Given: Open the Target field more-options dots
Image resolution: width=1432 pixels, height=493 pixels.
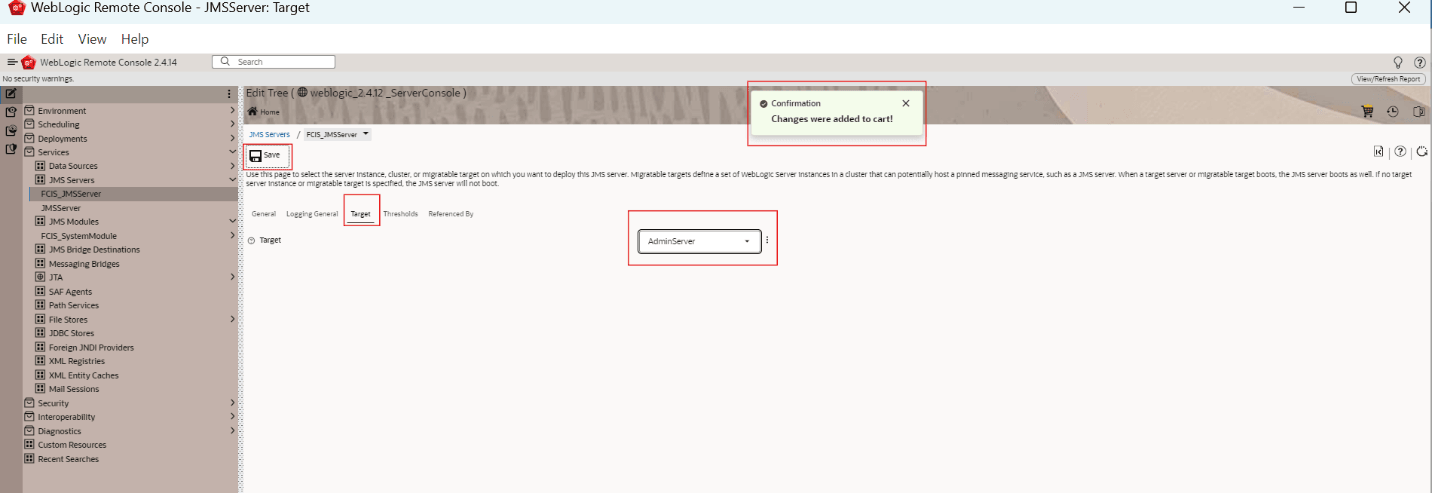Looking at the screenshot, I should [x=767, y=241].
